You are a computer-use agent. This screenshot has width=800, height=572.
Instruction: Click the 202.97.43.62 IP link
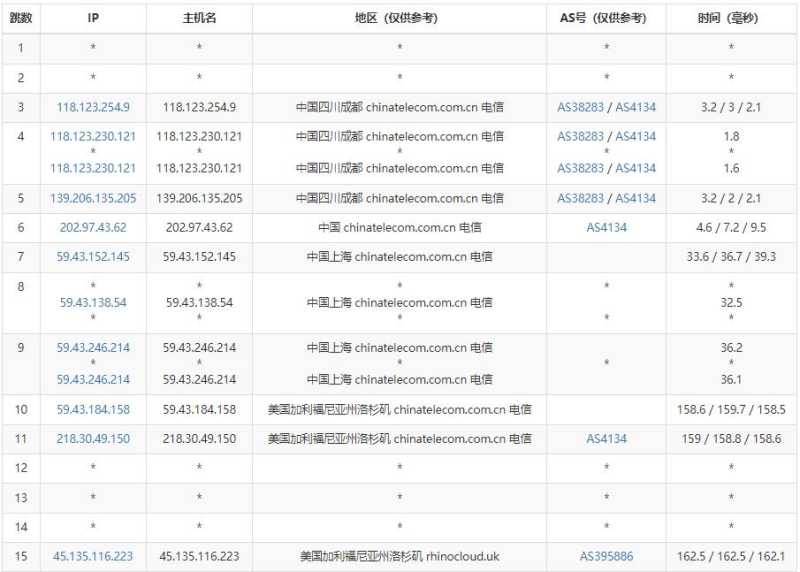pyautogui.click(x=93, y=228)
